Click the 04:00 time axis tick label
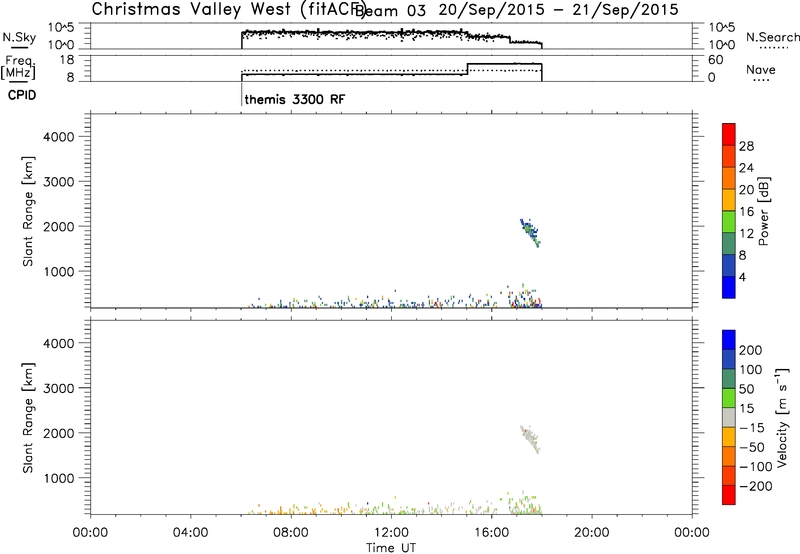Image resolution: width=800 pixels, height=554 pixels. pyautogui.click(x=191, y=533)
